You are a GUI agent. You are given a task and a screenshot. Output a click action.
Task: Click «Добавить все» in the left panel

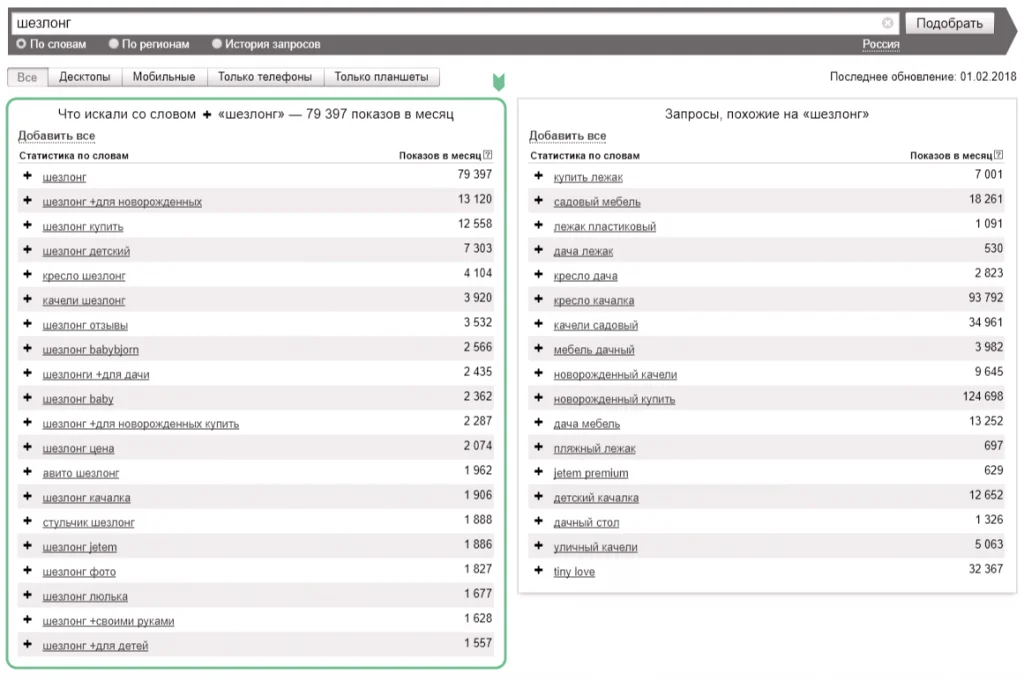click(x=56, y=136)
